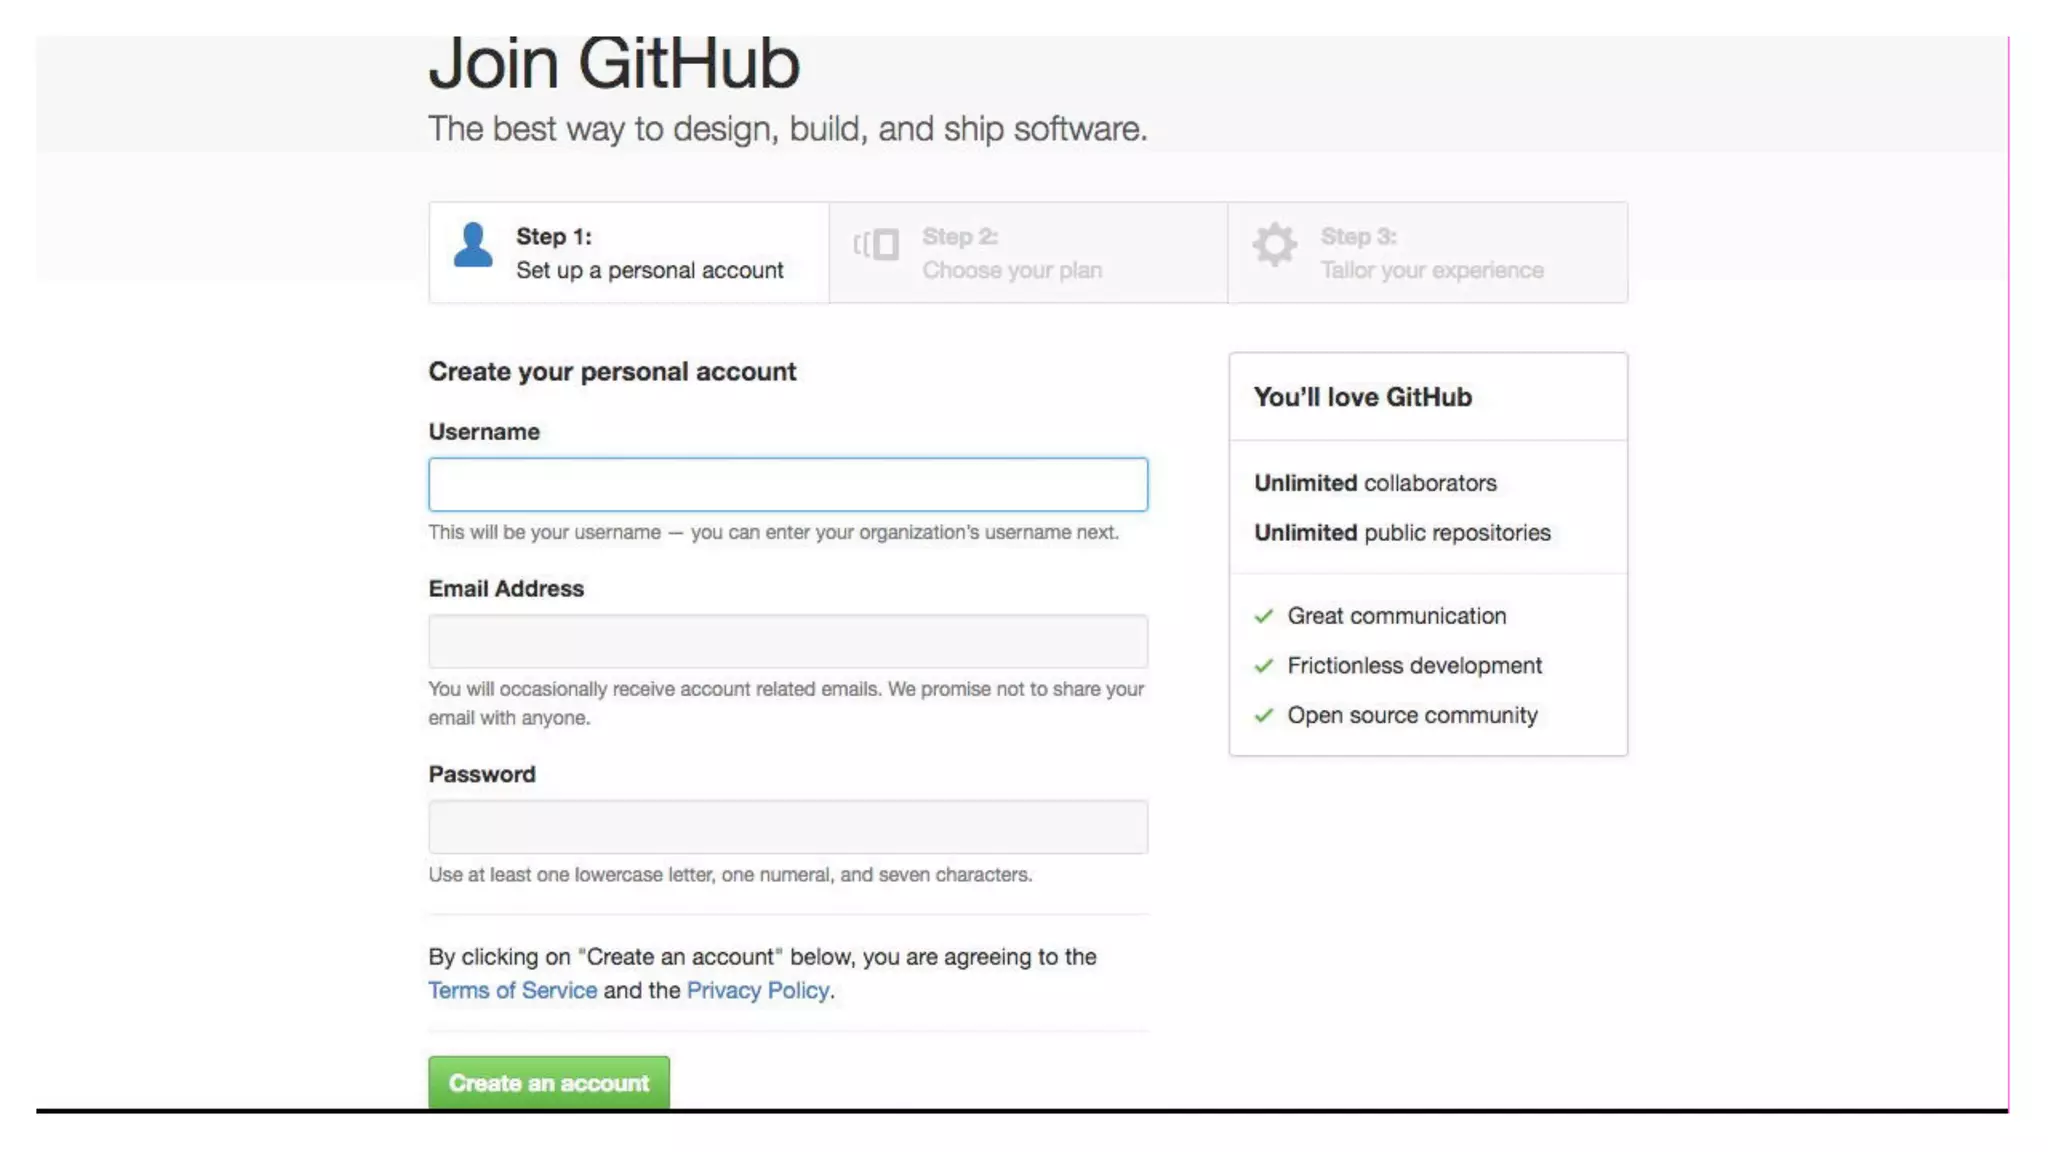Click the checkmark beside Frictionless development
This screenshot has height=1152, width=2048.
[x=1264, y=666]
